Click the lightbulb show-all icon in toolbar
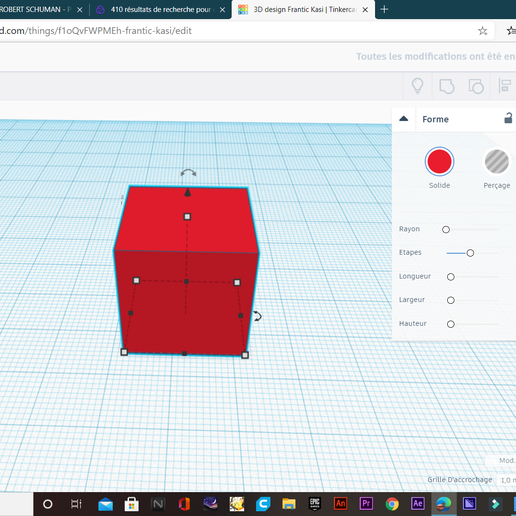 click(x=417, y=86)
